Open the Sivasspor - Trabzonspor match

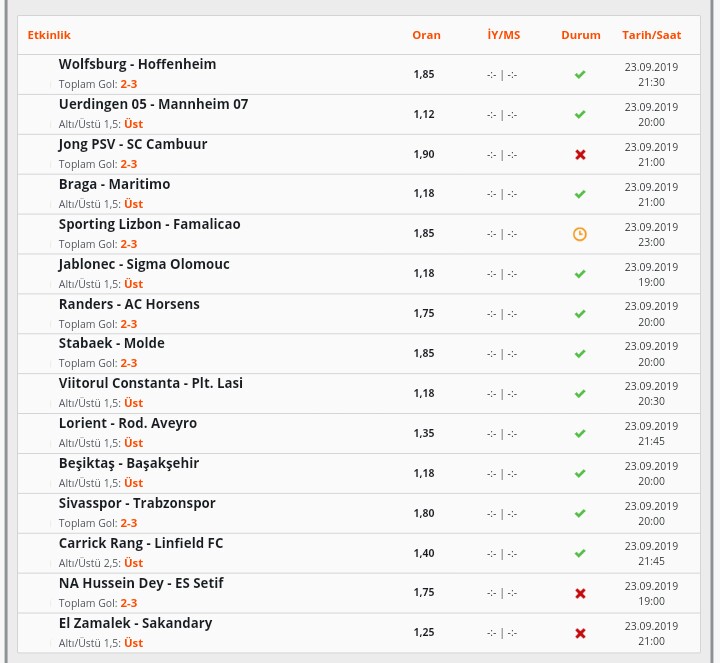[137, 503]
